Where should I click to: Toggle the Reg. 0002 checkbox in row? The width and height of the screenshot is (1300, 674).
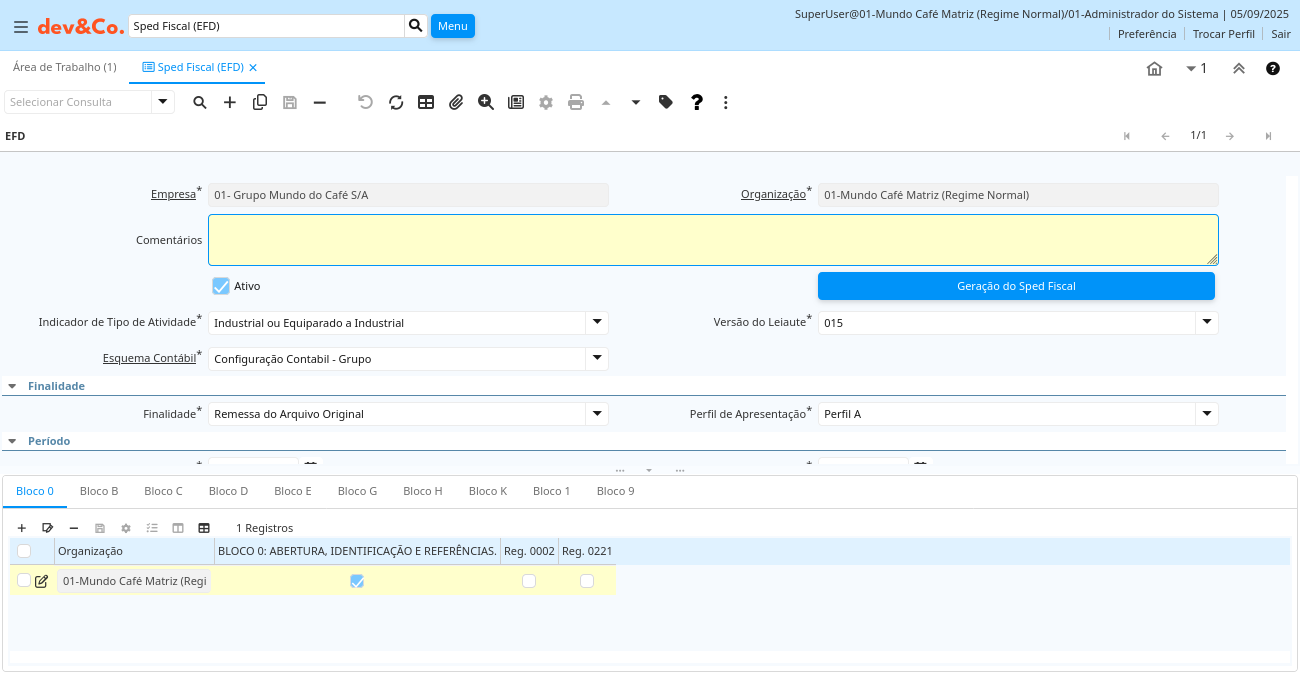529,581
